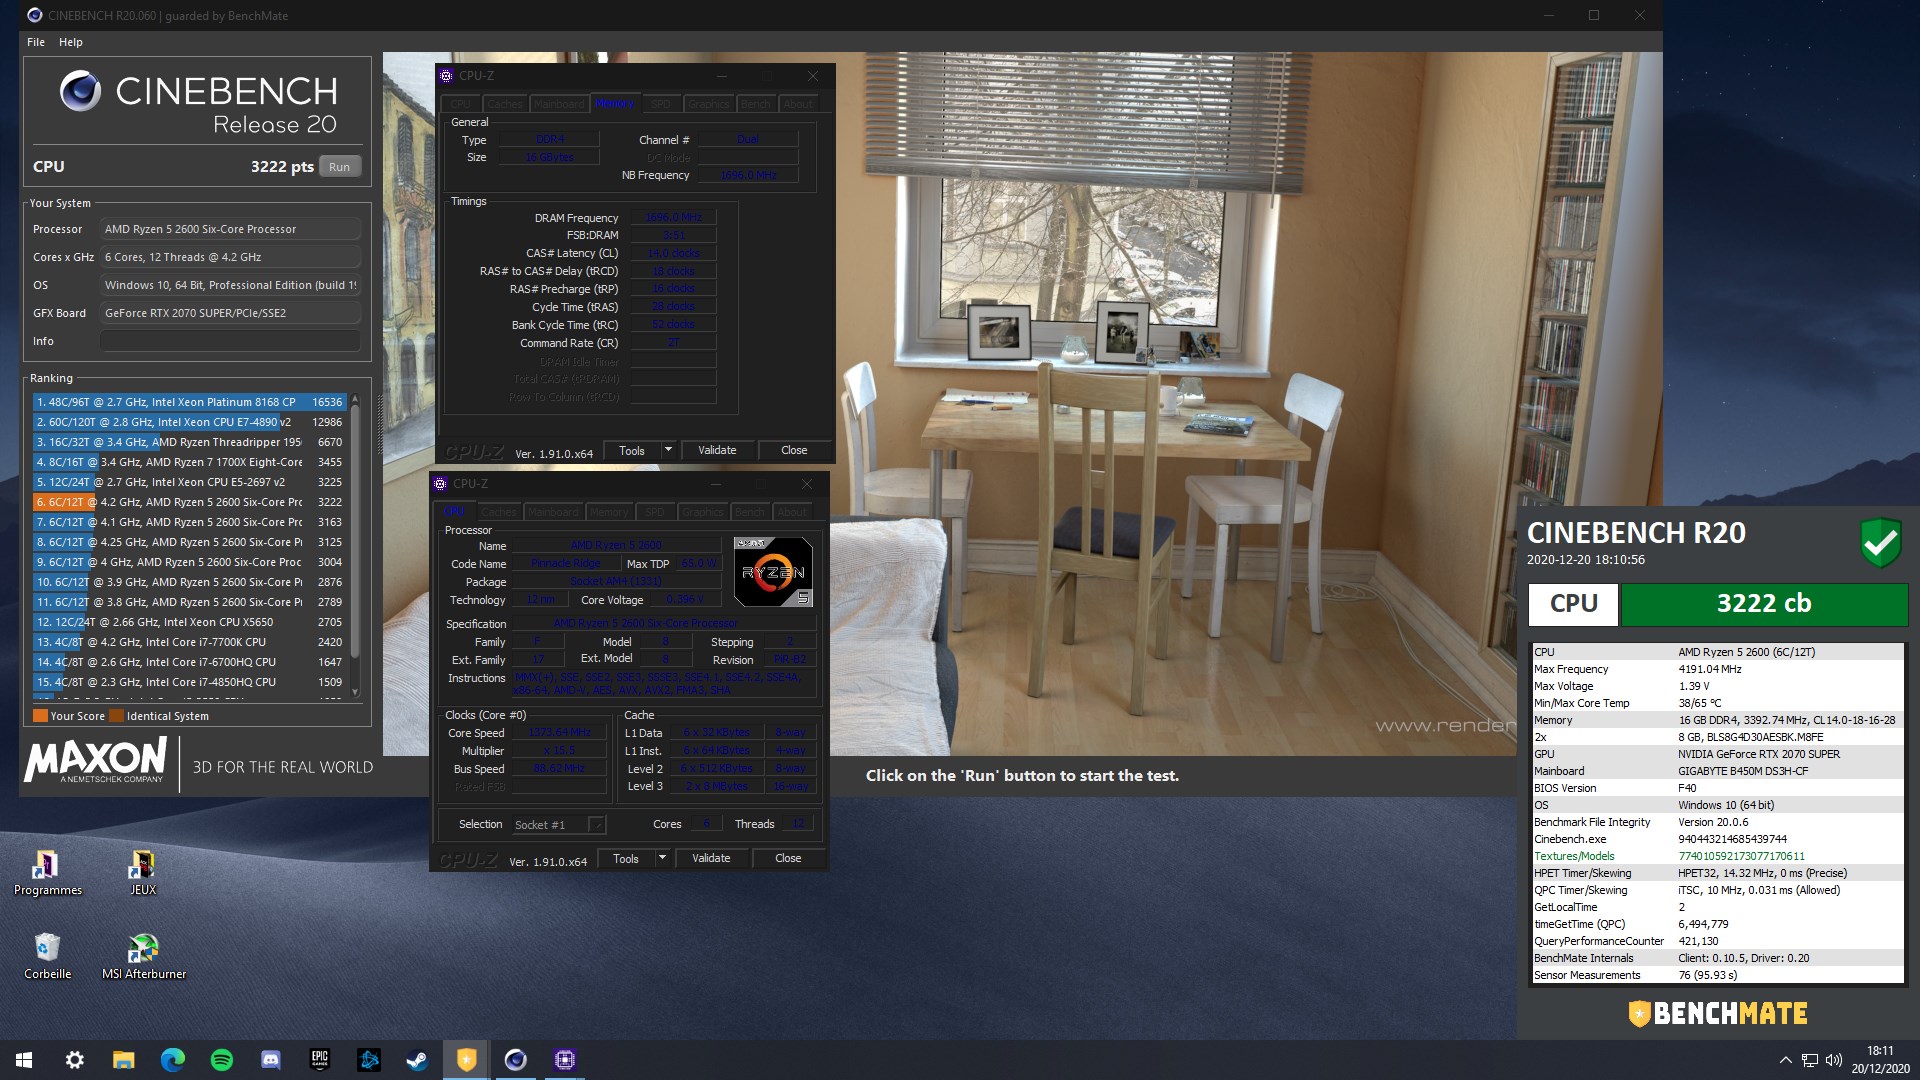Image resolution: width=1920 pixels, height=1080 pixels.
Task: Click the Cinebench logo sphere icon
Action: click(80, 91)
